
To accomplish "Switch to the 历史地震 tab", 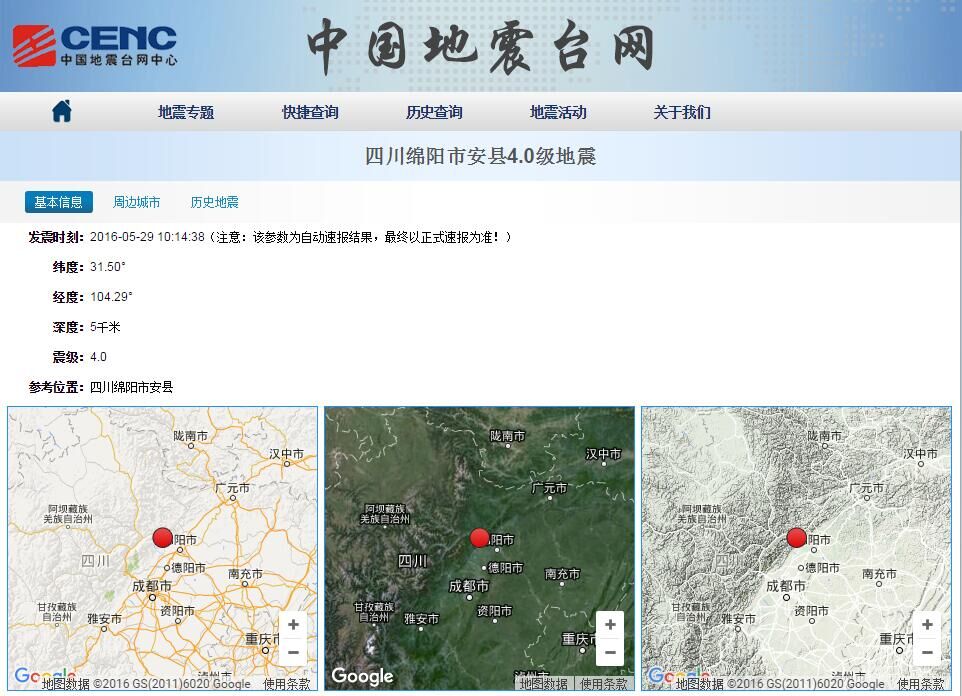I will 214,202.
